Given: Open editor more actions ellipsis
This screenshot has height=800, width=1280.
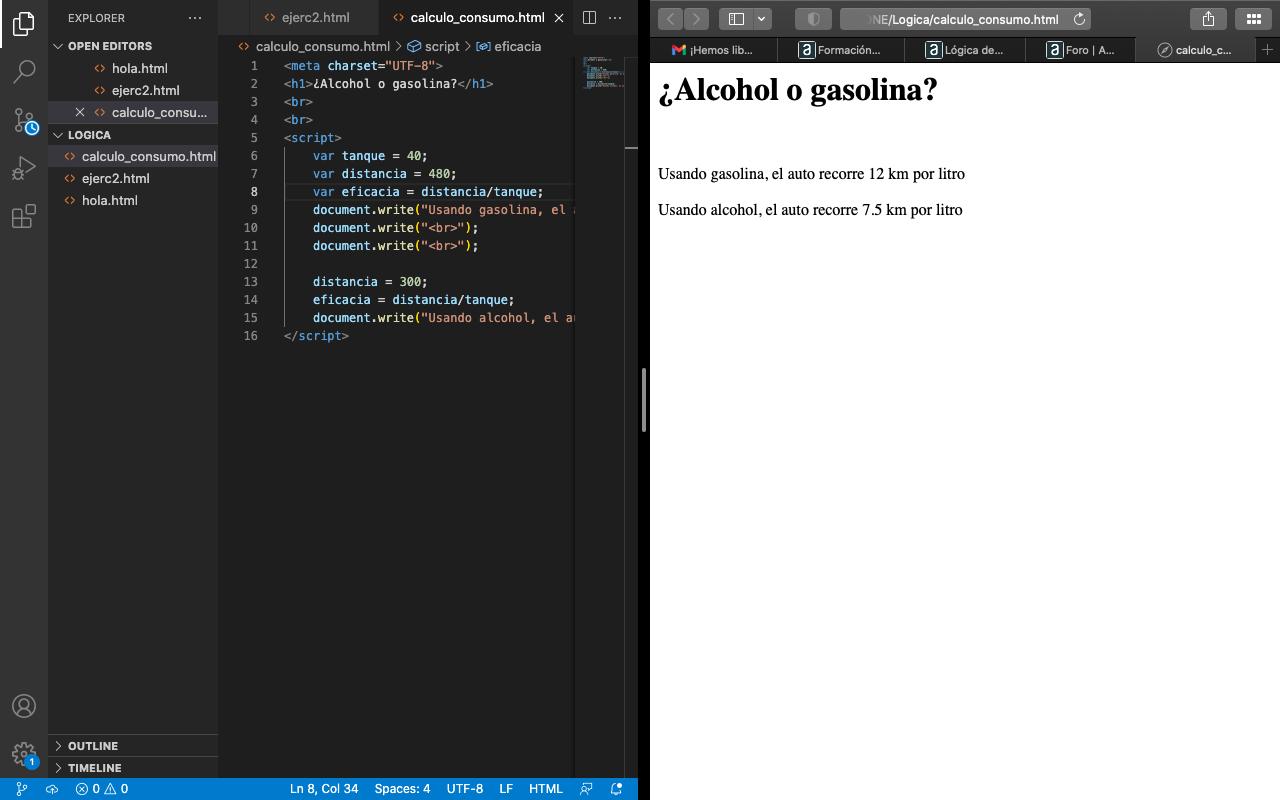Looking at the screenshot, I should pyautogui.click(x=615, y=18).
